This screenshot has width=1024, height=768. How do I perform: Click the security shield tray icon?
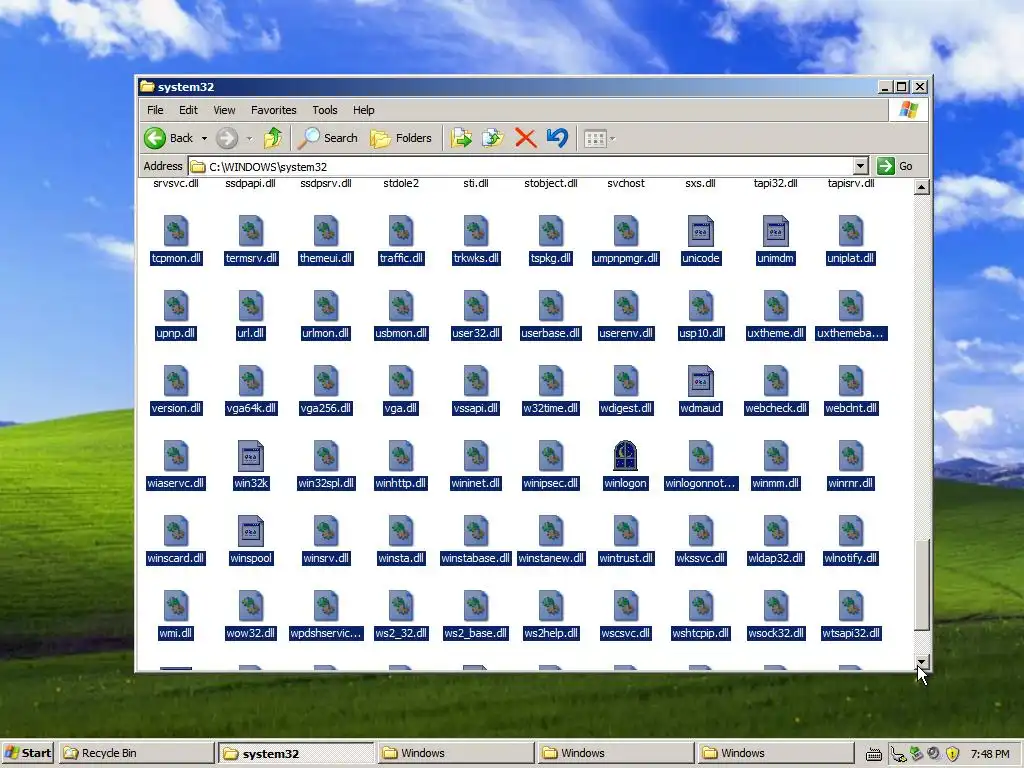point(953,754)
